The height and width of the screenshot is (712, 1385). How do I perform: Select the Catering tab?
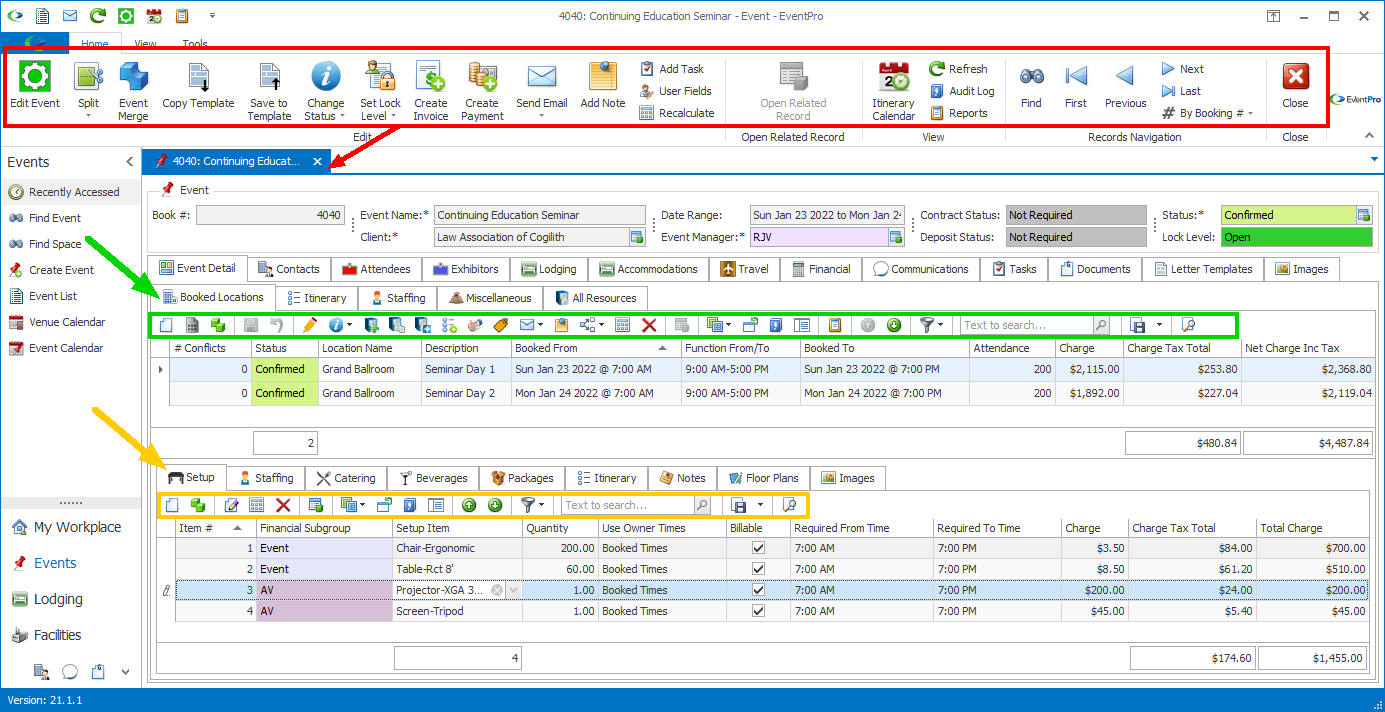pyautogui.click(x=345, y=478)
